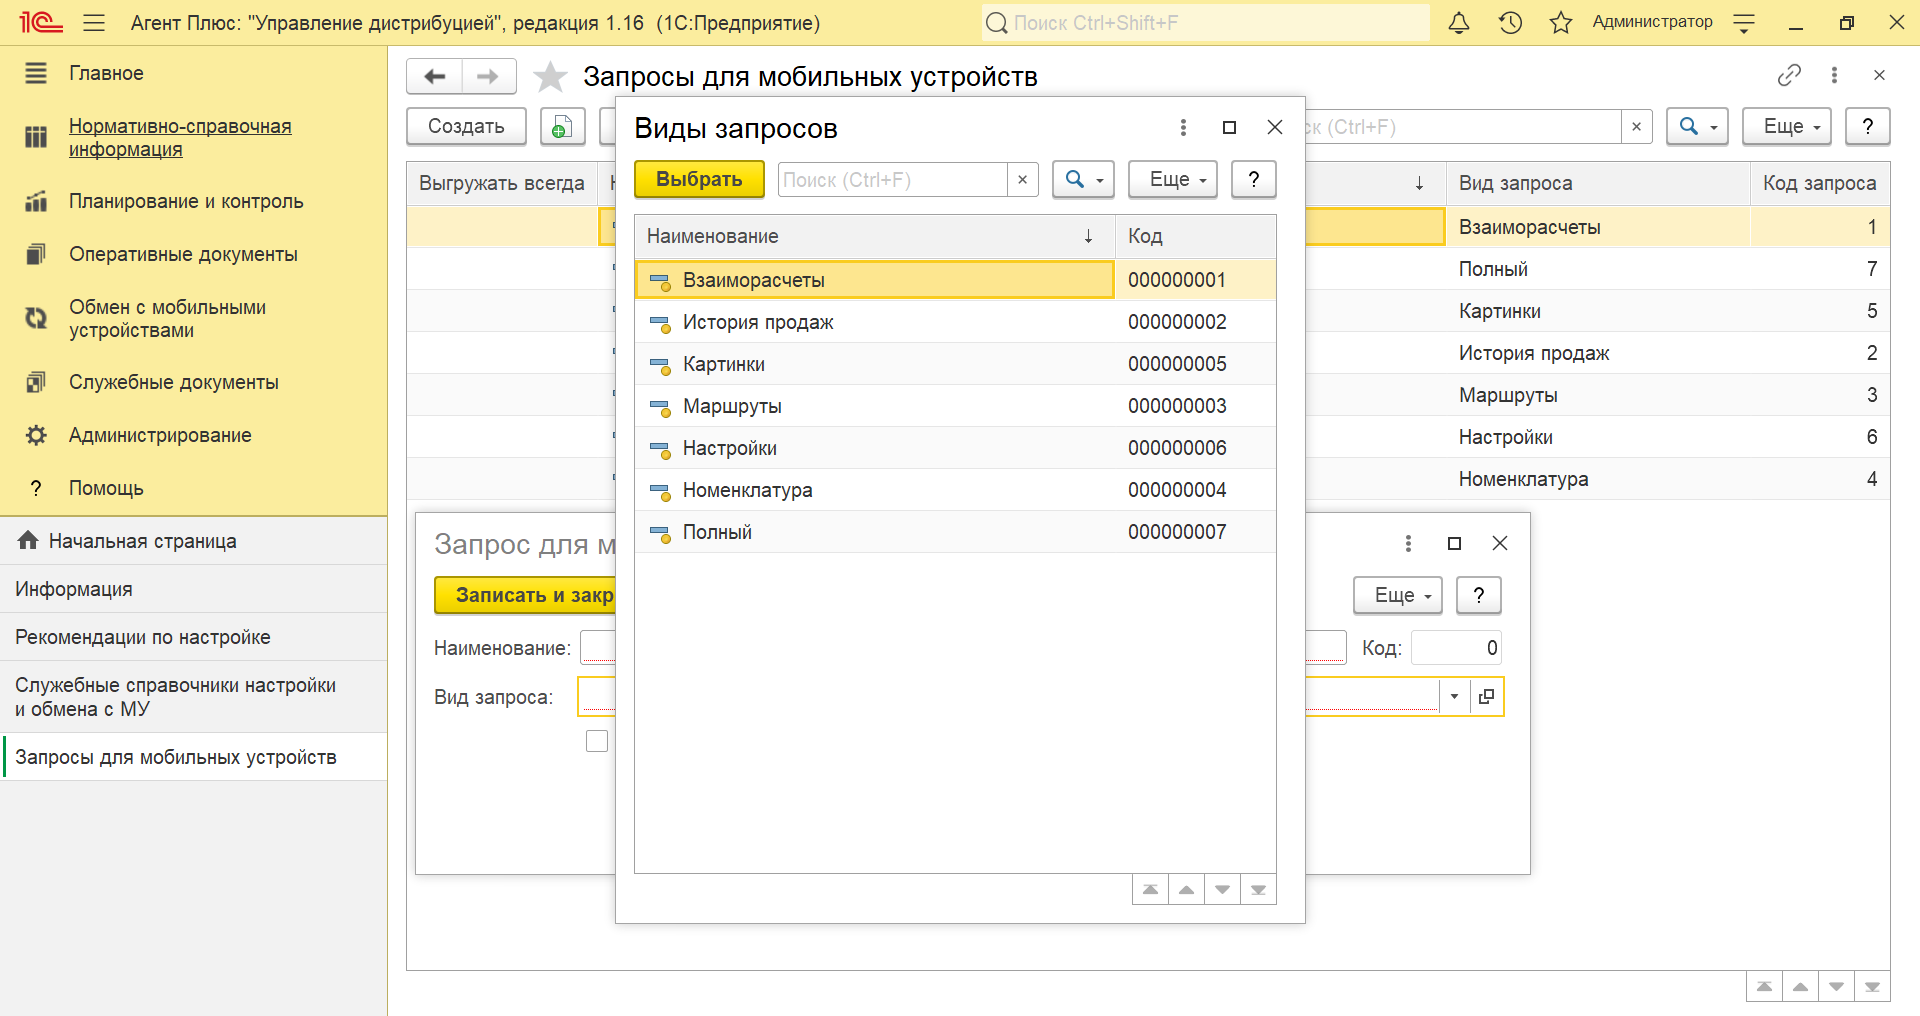Open help in Виды запросов dialog

click(1253, 180)
